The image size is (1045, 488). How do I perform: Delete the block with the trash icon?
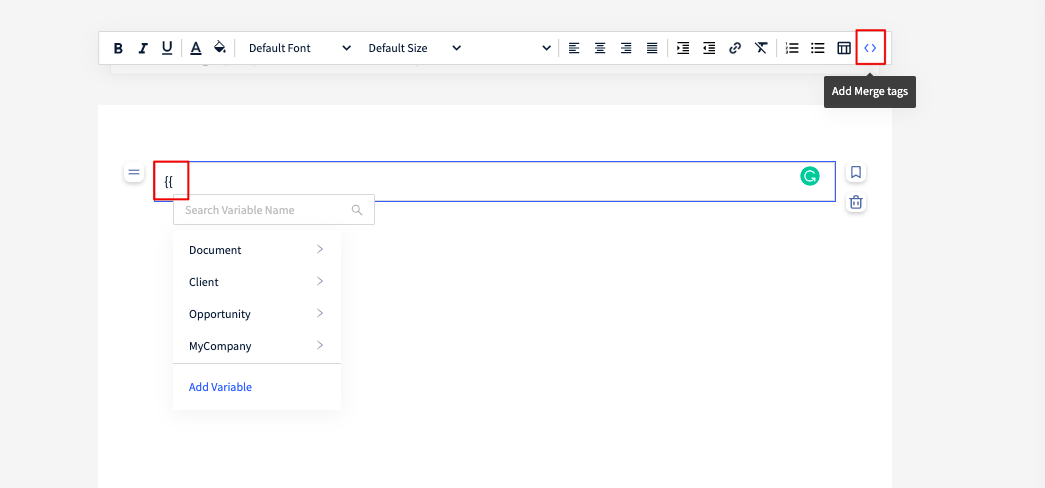[x=856, y=202]
